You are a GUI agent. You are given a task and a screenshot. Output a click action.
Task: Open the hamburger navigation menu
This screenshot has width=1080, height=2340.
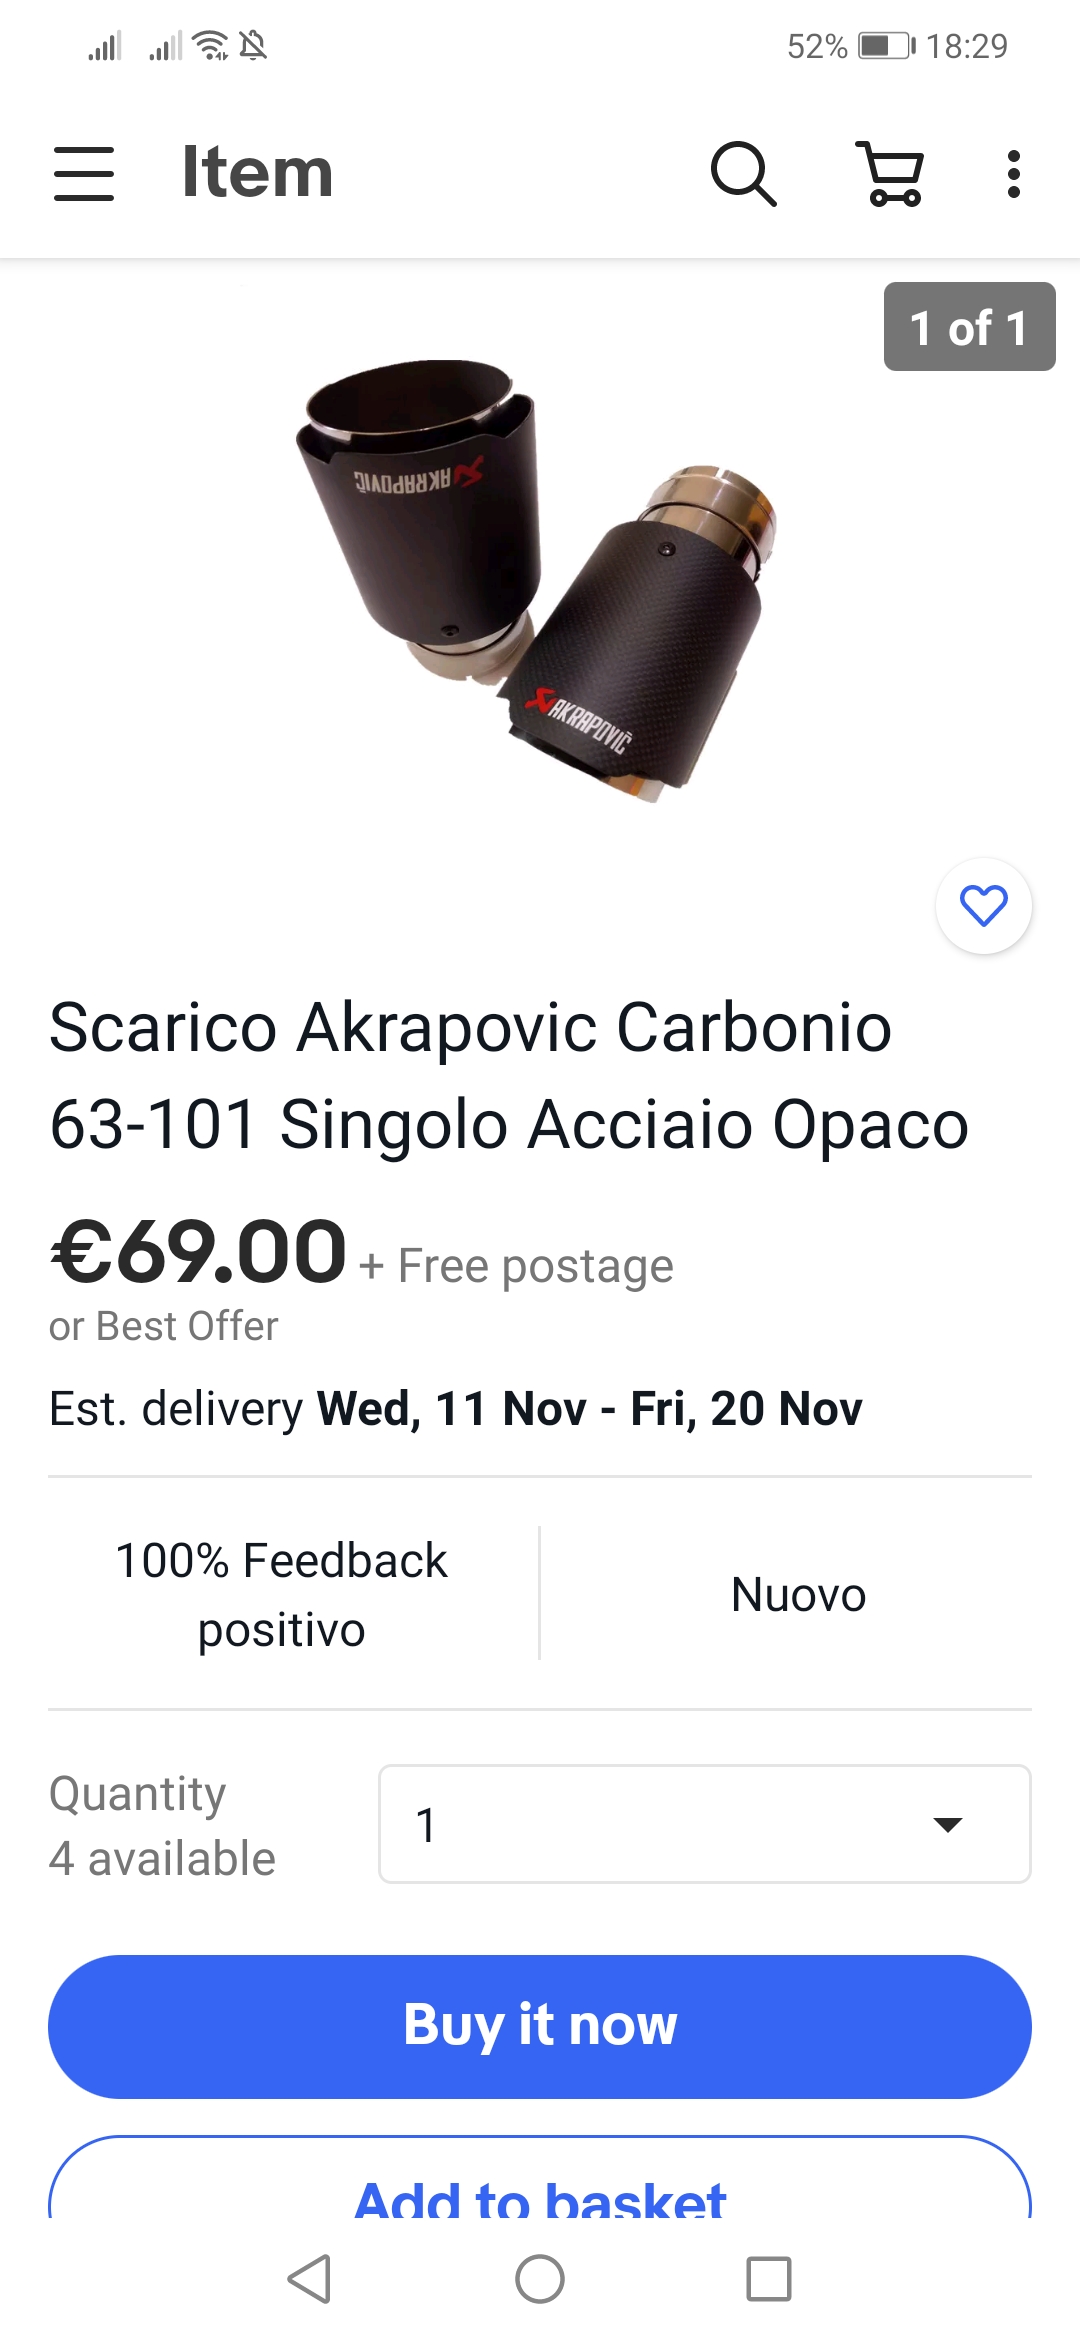84,173
